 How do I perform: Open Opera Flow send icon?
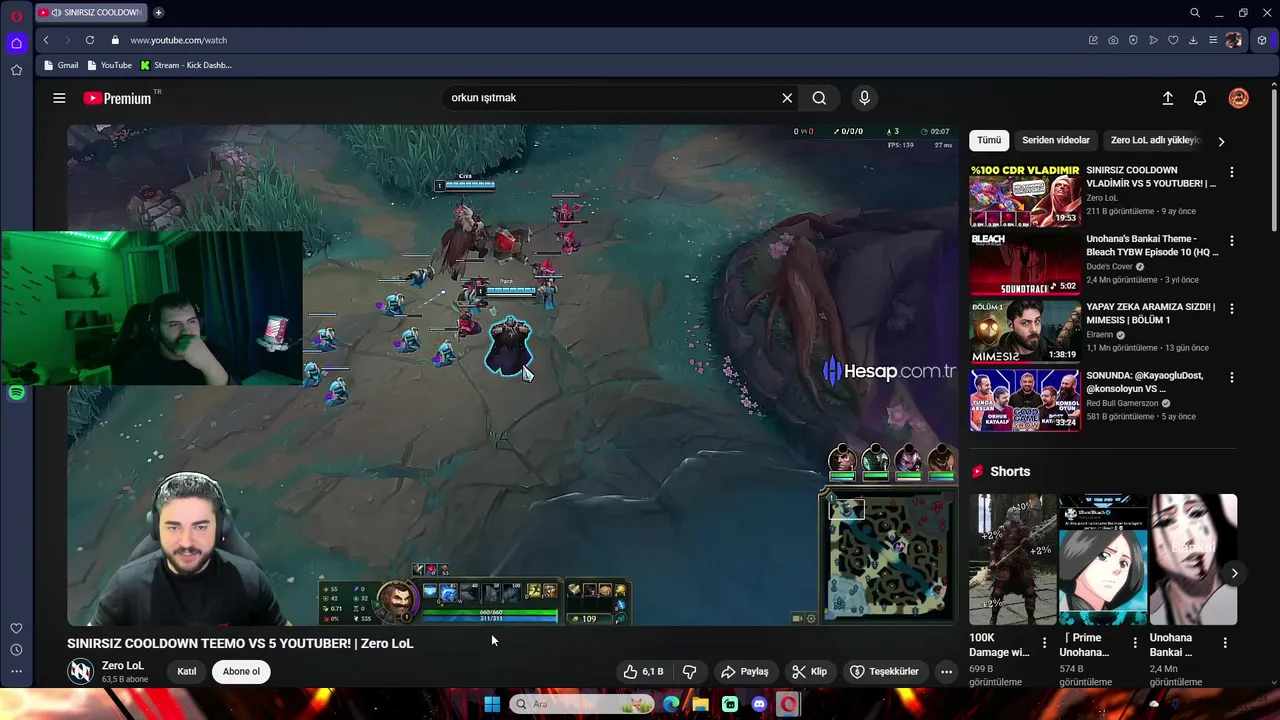[1153, 40]
